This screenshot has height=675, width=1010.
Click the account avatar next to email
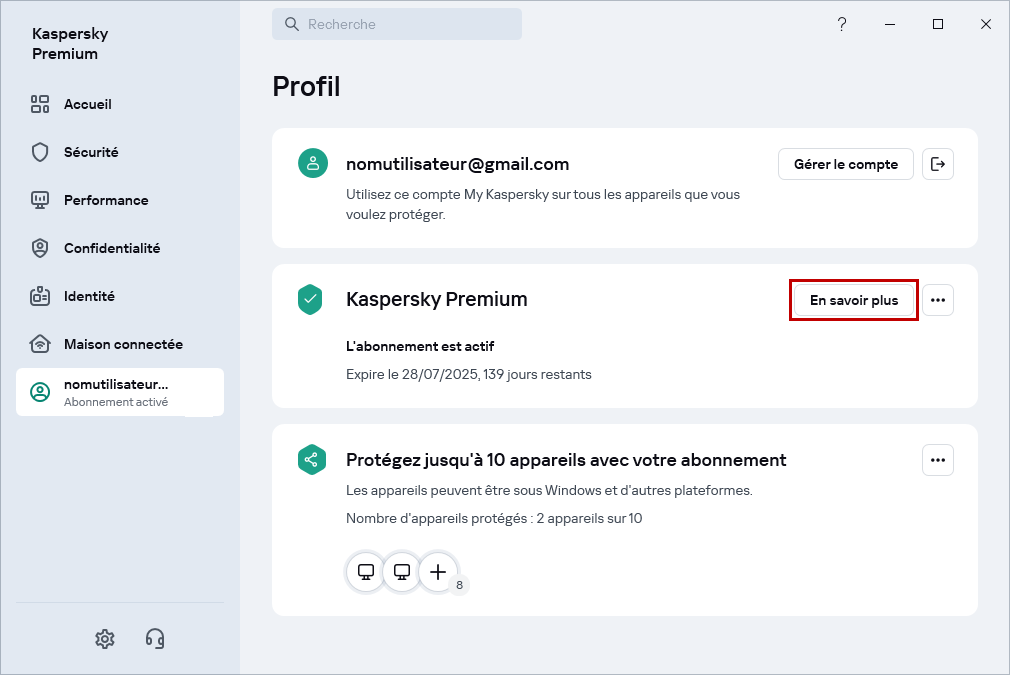312,164
